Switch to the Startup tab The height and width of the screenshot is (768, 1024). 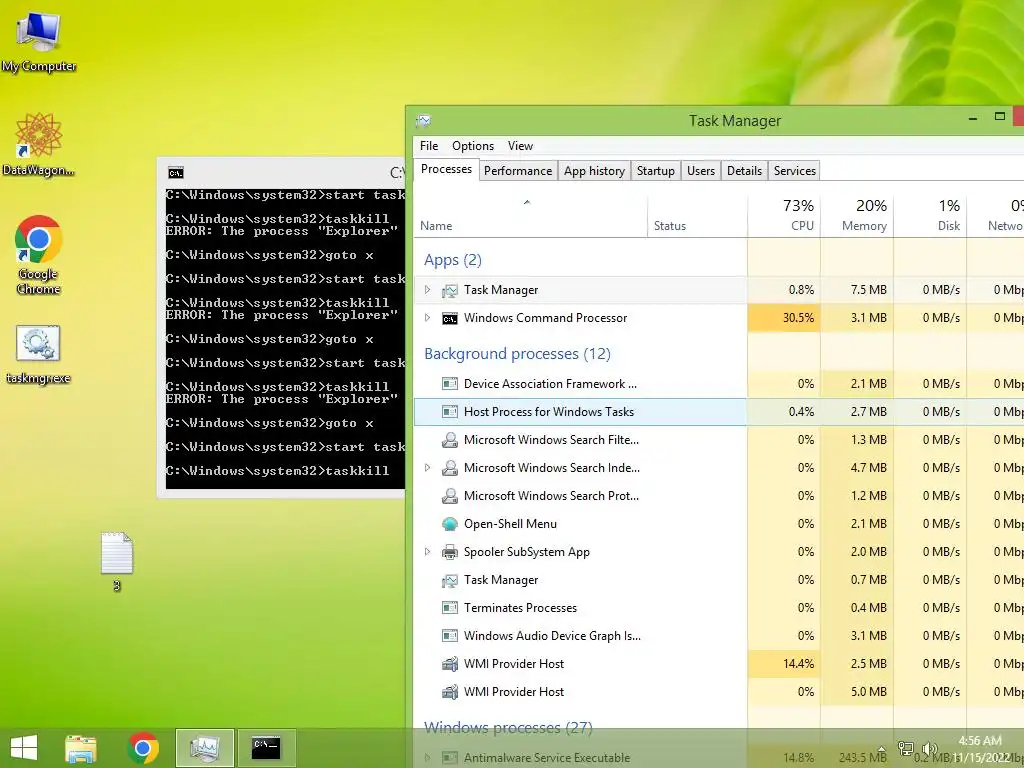click(x=656, y=170)
